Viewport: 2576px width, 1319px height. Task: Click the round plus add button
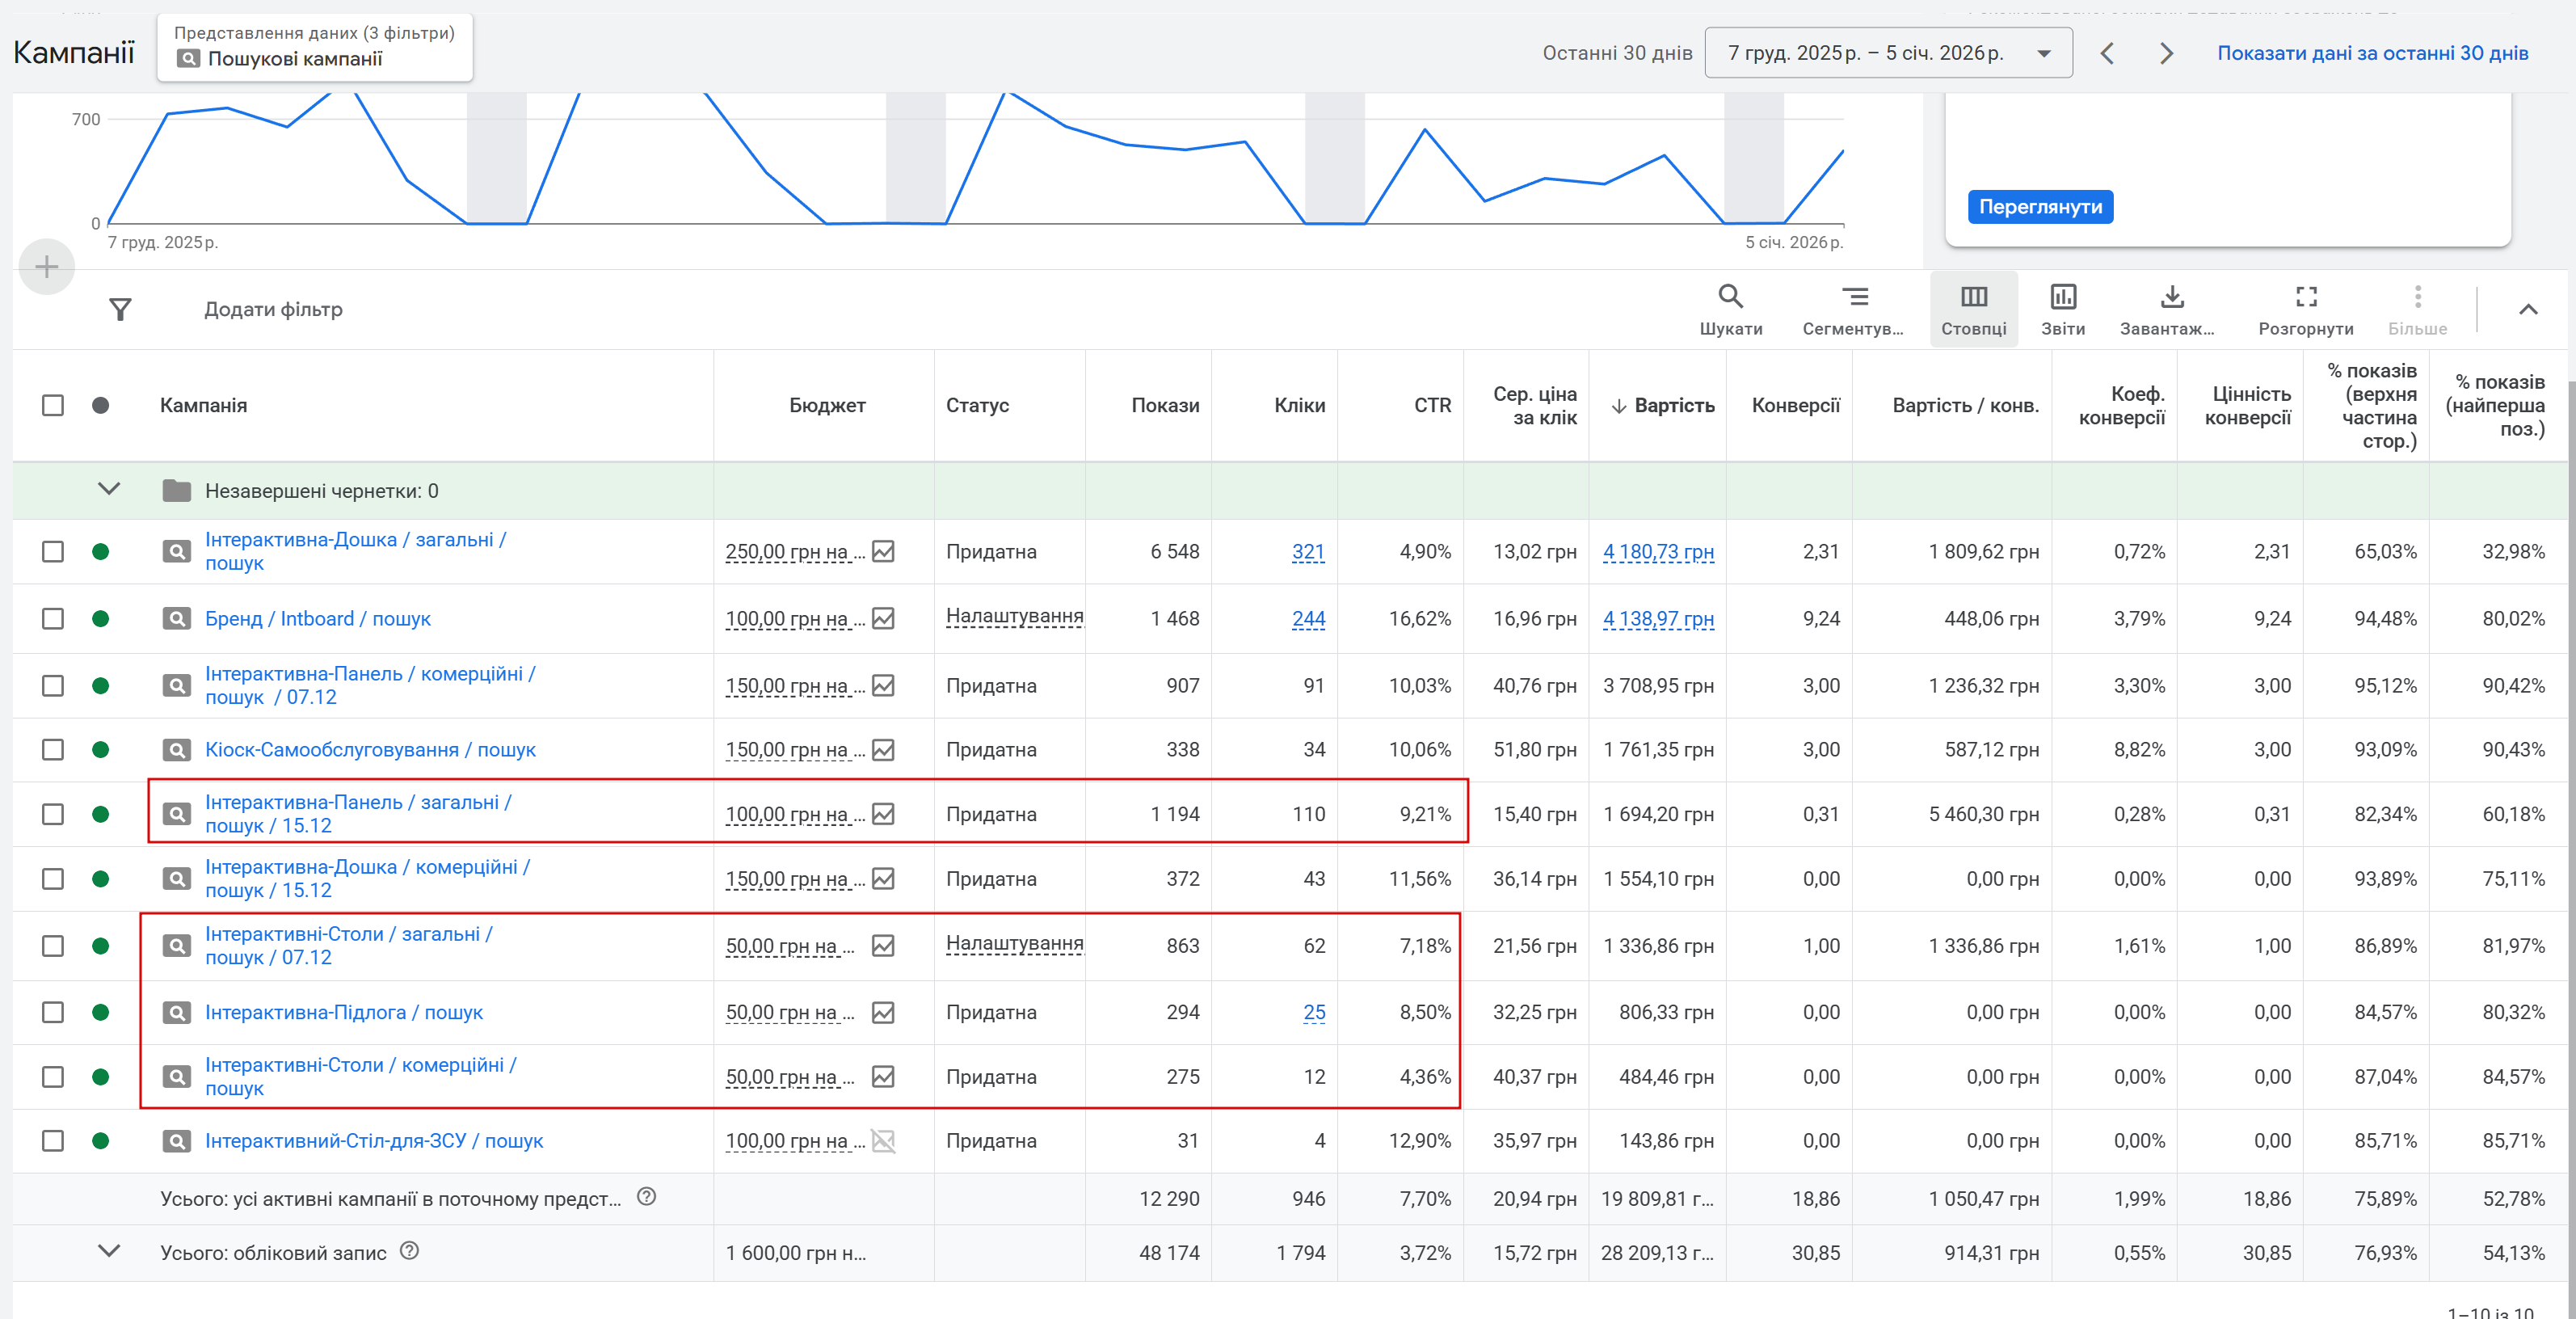(x=46, y=267)
